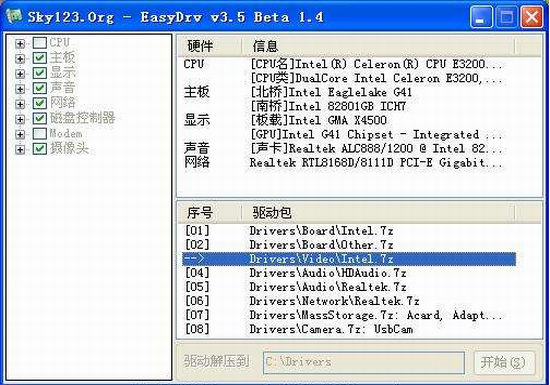This screenshot has width=550, height=385.
Task: Expand the CPU tree node
Action: click(20, 43)
